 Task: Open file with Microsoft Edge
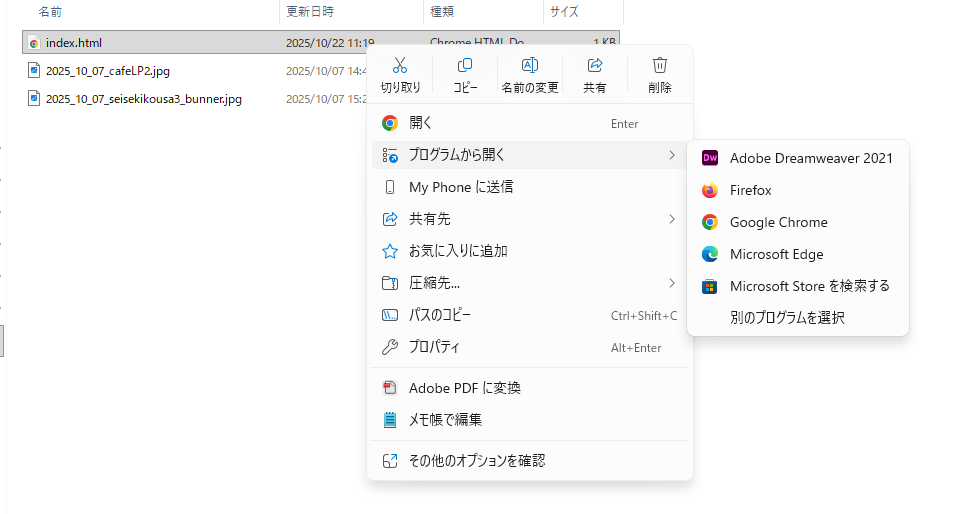tap(776, 254)
